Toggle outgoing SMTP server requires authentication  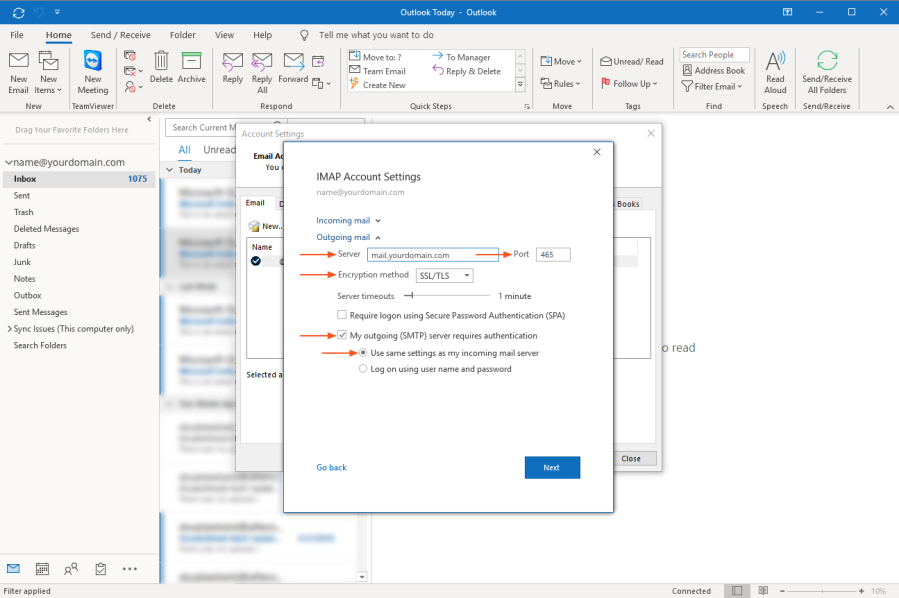tap(342, 336)
